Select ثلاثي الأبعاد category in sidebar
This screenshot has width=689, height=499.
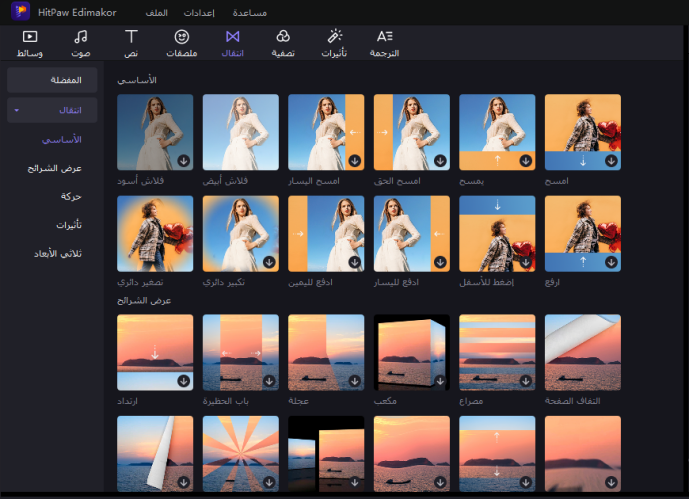(x=58, y=253)
